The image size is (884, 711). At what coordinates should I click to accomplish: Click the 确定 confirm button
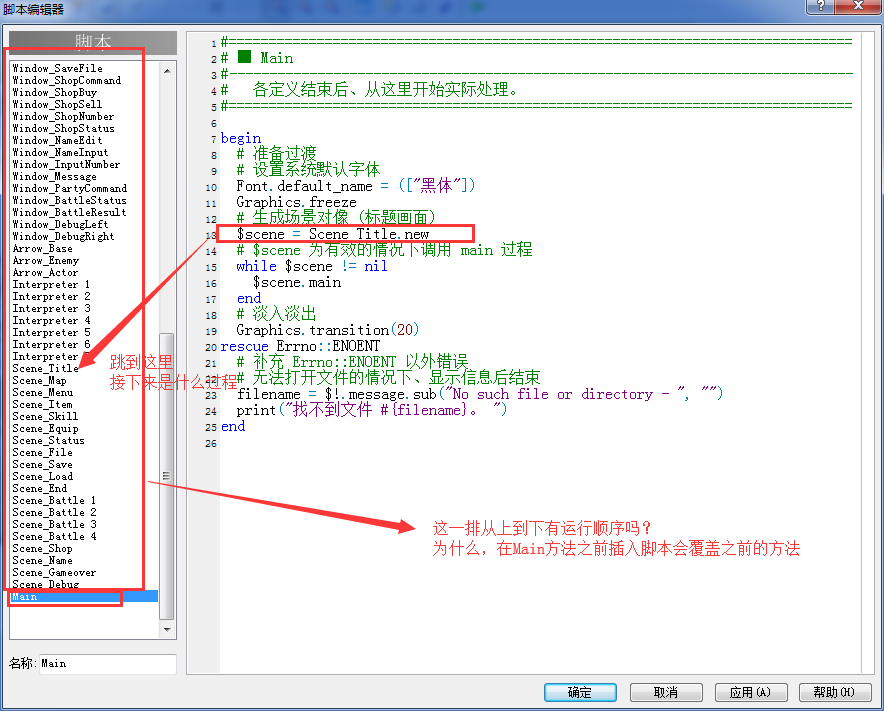580,692
